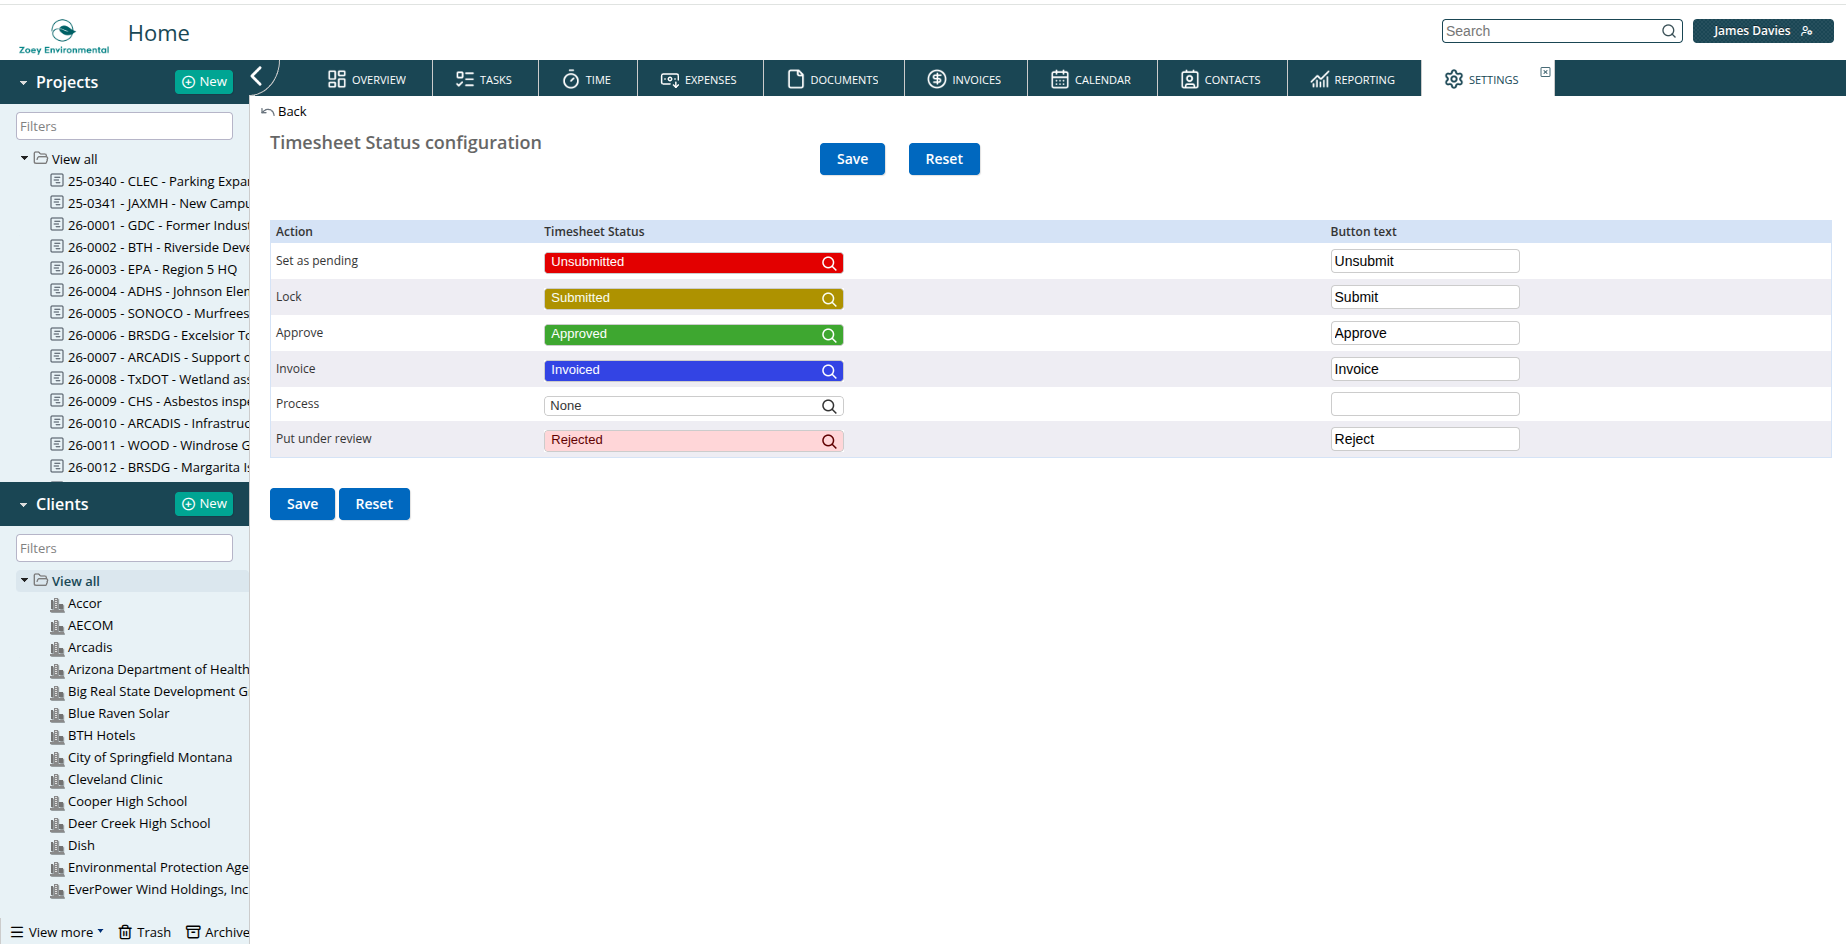Click the top Save button
This screenshot has height=944, width=1846.
tap(852, 159)
